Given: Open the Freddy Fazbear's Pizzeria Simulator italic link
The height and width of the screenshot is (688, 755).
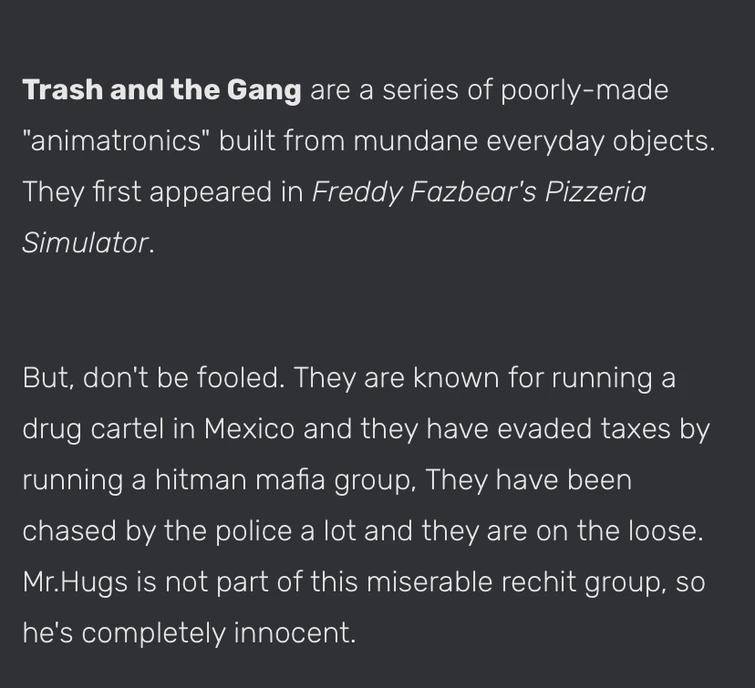Looking at the screenshot, I should pyautogui.click(x=478, y=191).
